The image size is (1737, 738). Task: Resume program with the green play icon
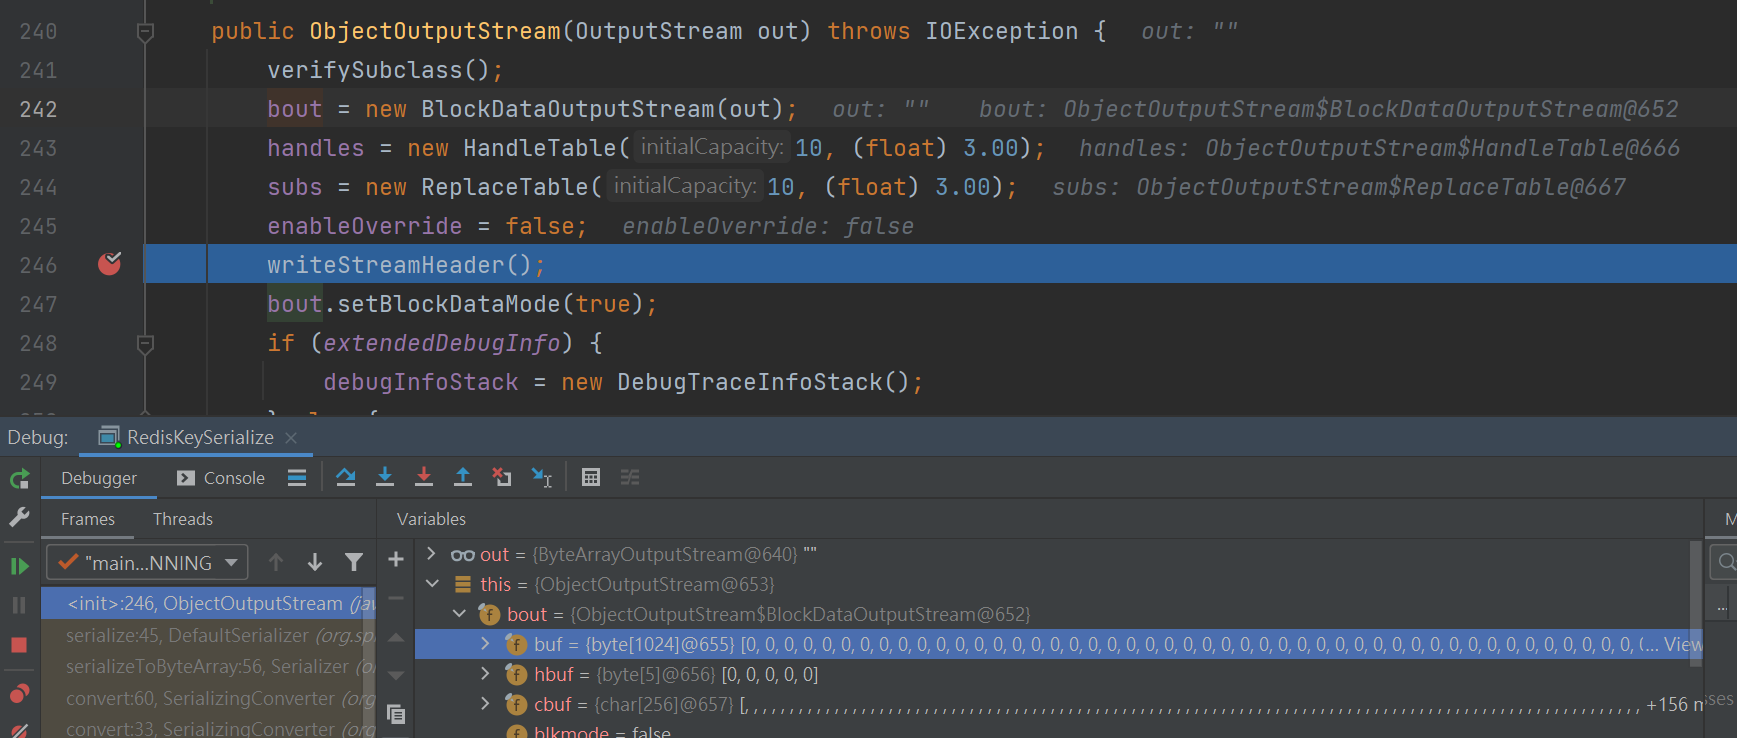(19, 566)
